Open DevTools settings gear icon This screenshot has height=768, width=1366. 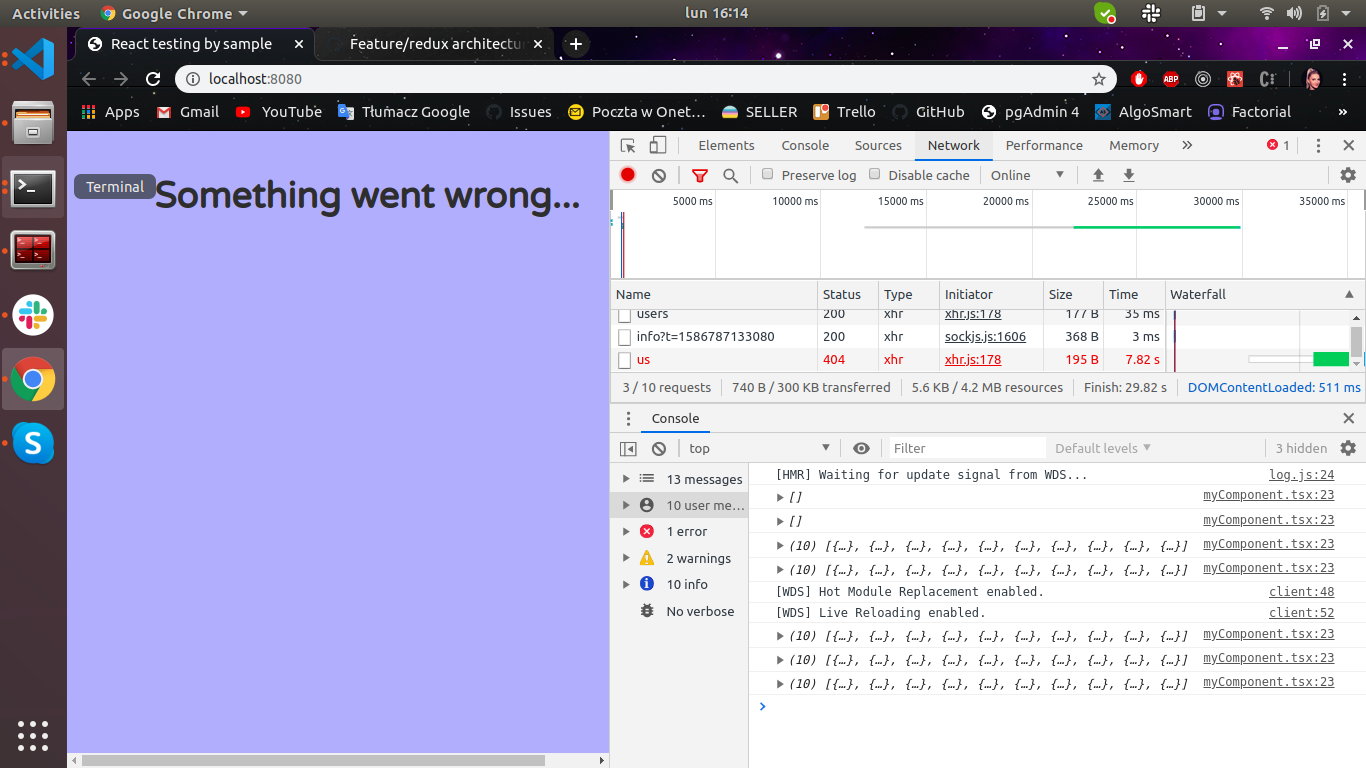pyautogui.click(x=1347, y=175)
